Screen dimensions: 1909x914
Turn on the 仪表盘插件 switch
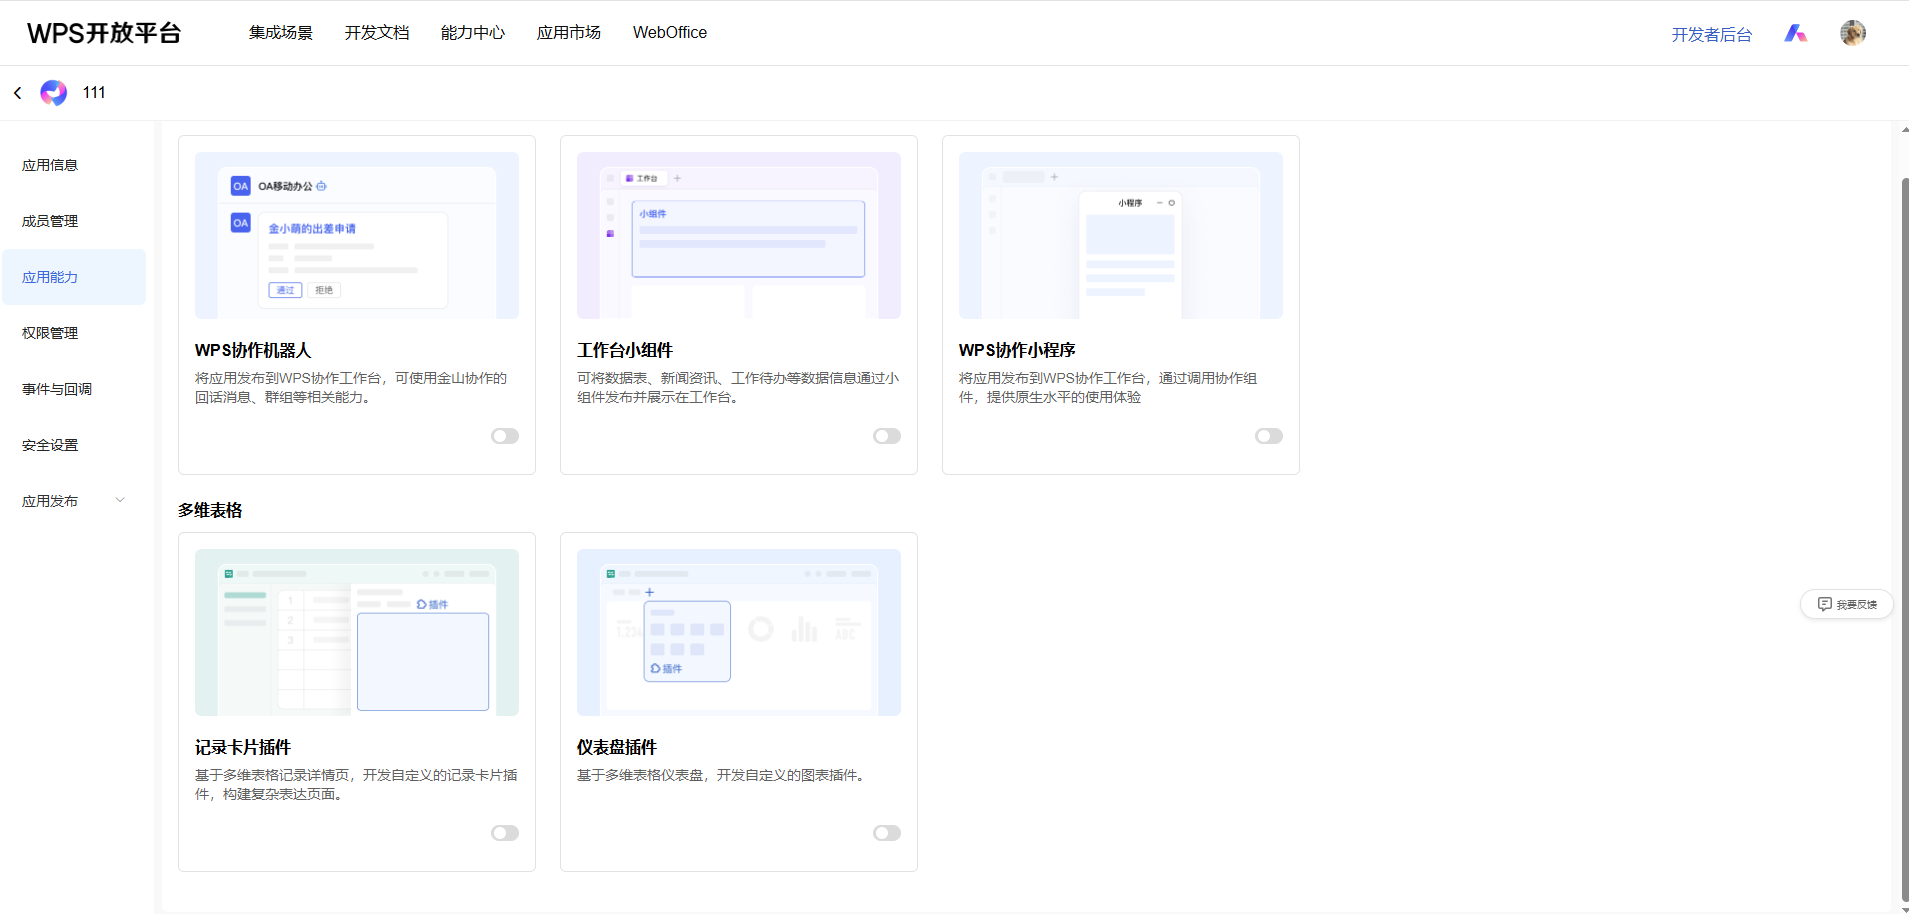[x=887, y=833]
